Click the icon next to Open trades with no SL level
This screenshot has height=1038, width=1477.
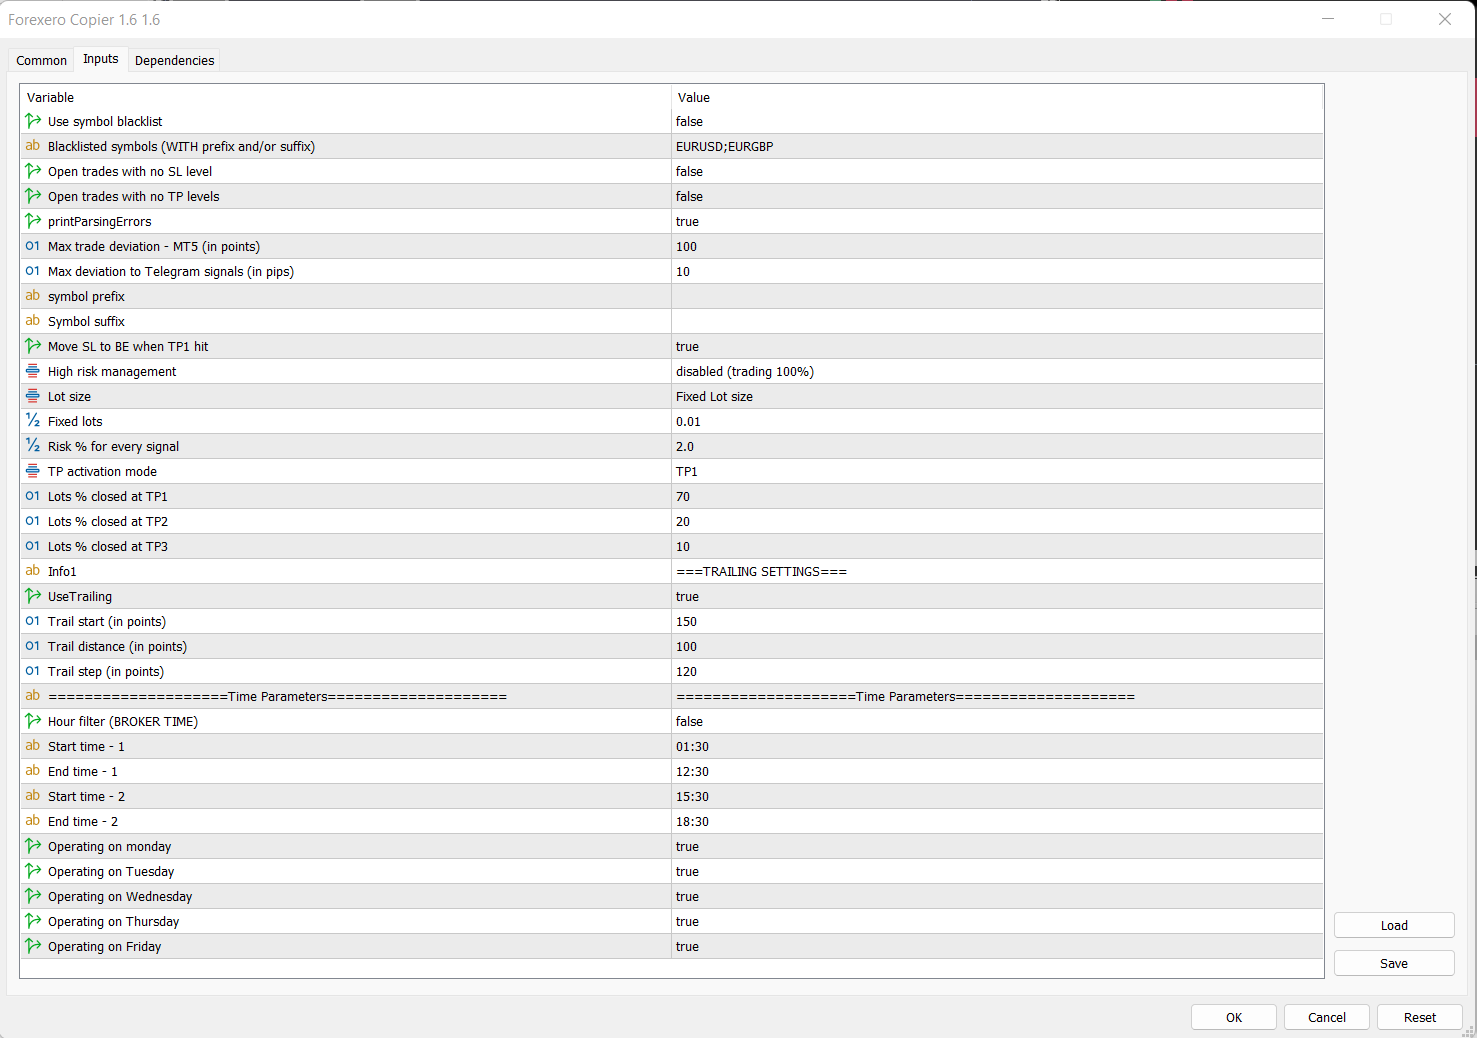point(33,171)
